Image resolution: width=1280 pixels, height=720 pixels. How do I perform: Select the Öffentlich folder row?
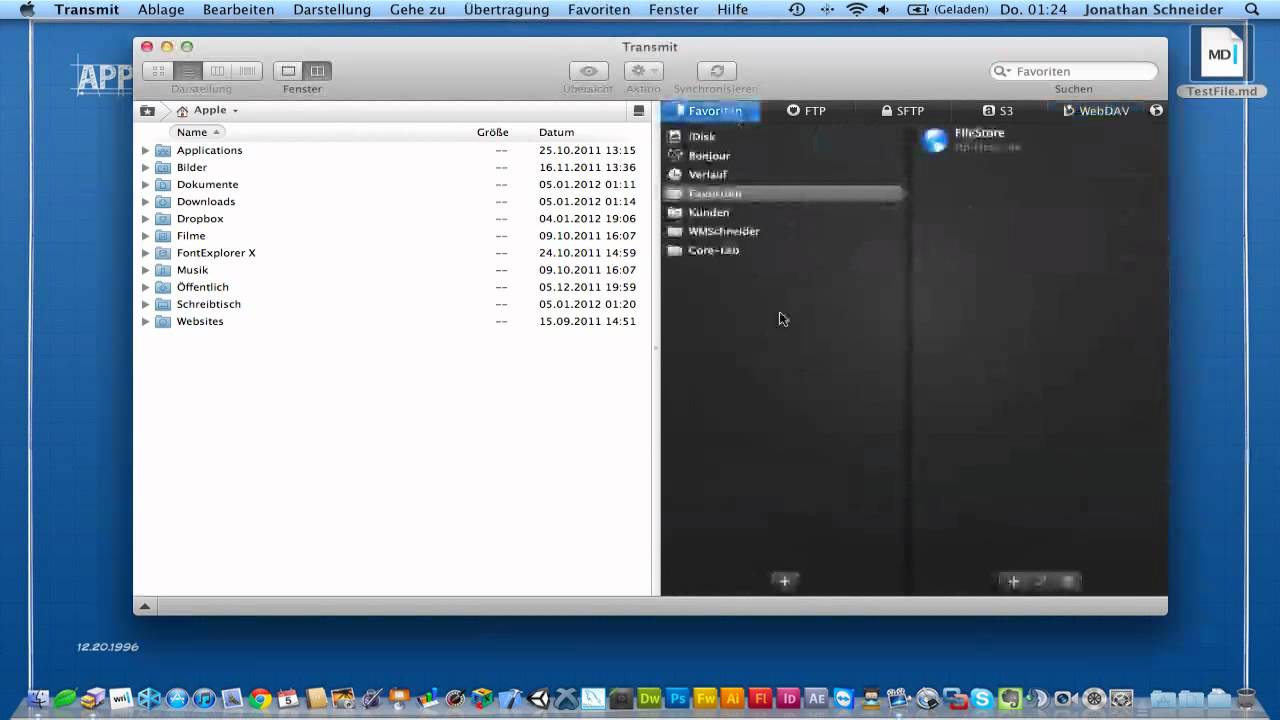(x=392, y=287)
